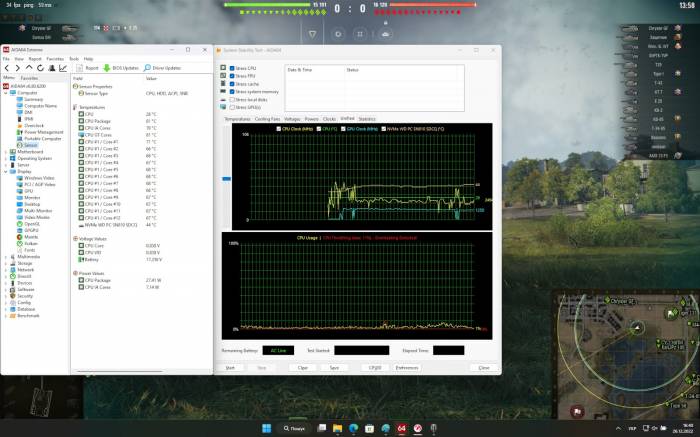Open Favorites manager user icon in the toolbar
The image size is (700, 437).
click(x=52, y=68)
